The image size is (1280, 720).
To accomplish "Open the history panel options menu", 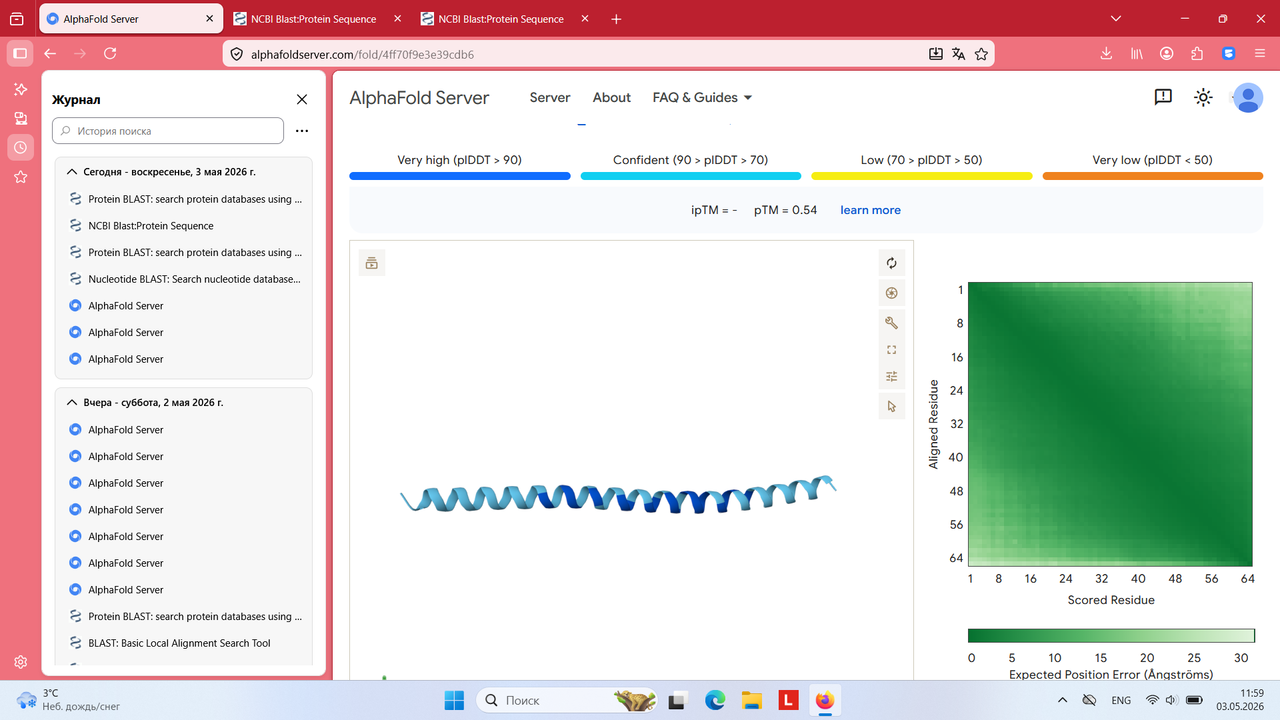I will 302,131.
